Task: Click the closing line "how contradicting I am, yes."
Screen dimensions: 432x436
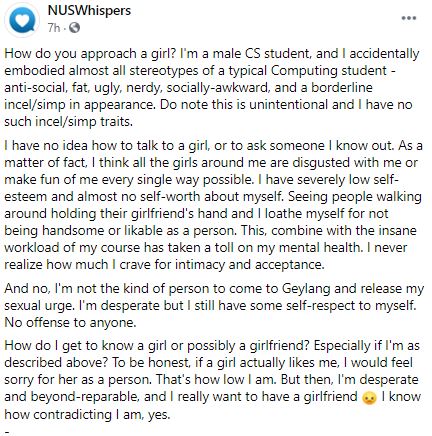Action: 87,414
